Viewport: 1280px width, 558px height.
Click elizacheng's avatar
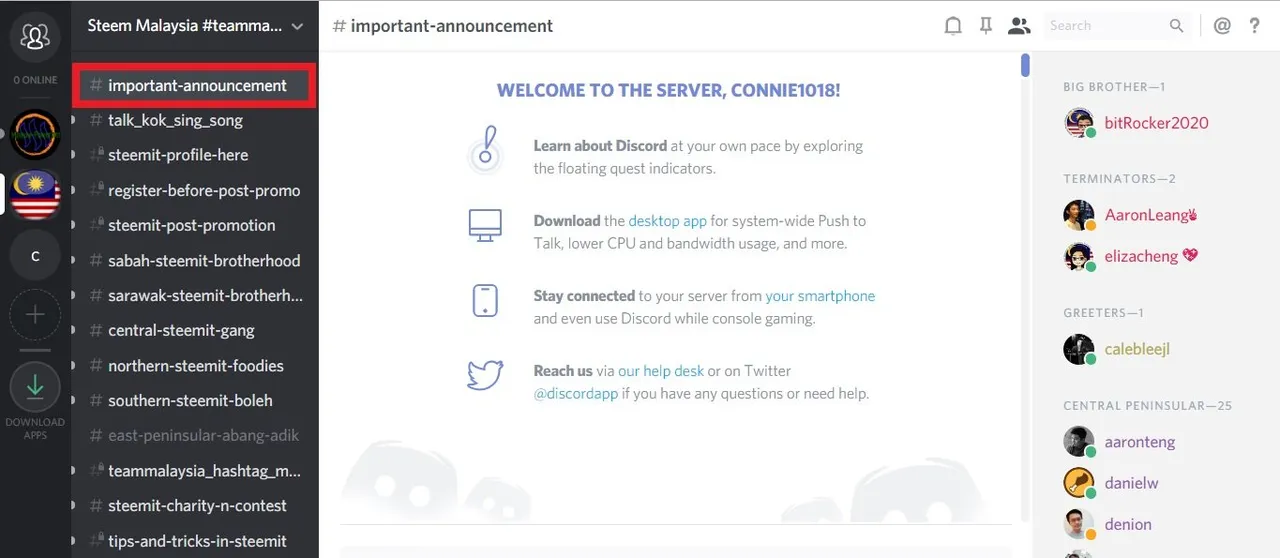[x=1079, y=256]
